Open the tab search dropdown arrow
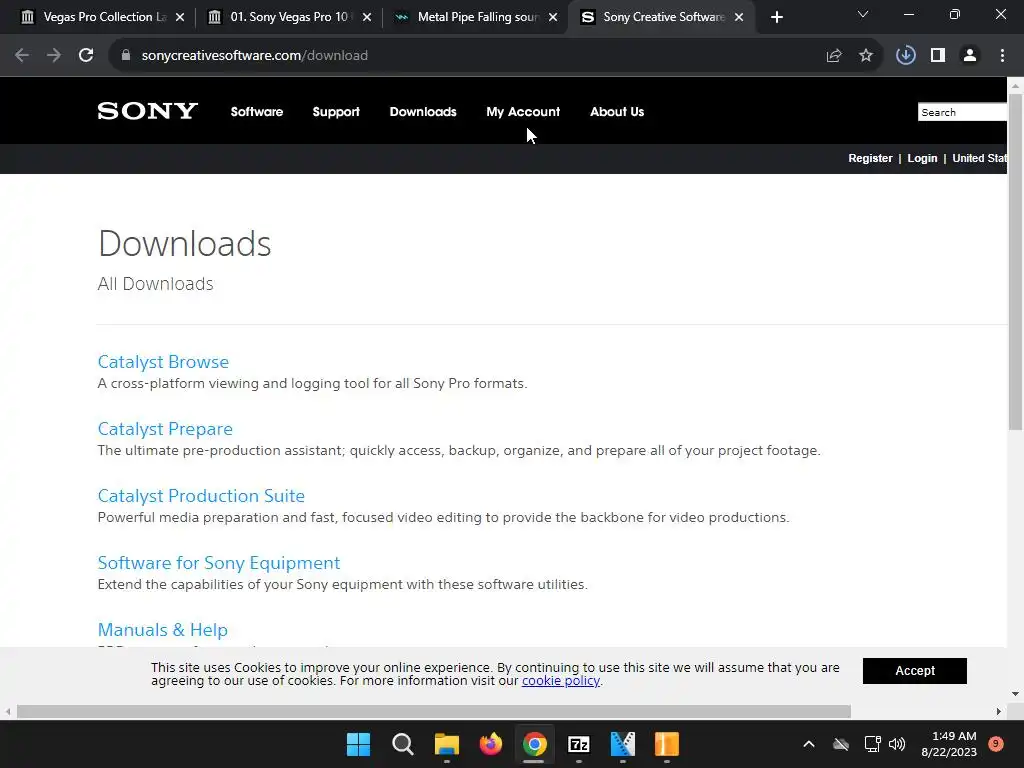Screen dimensions: 1024x768 pyautogui.click(x=863, y=14)
